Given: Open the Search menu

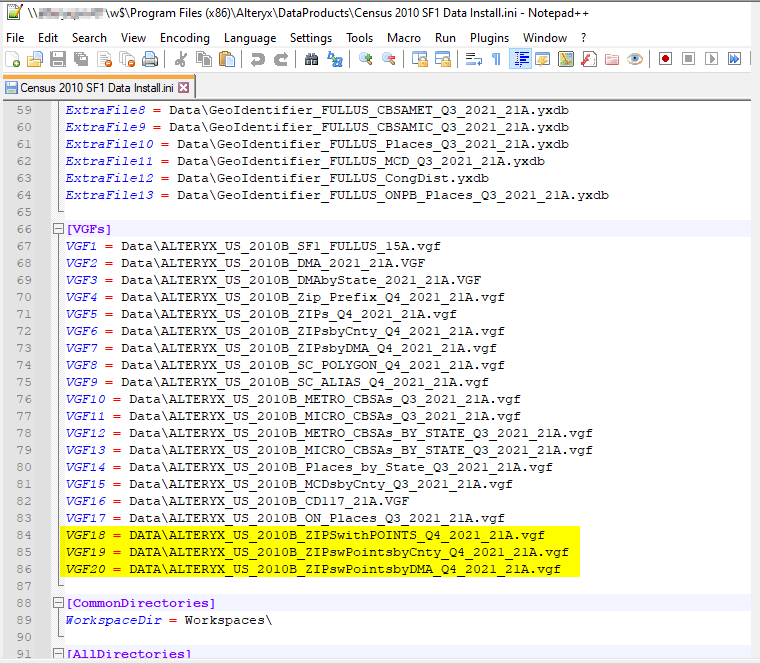Looking at the screenshot, I should pyautogui.click(x=89, y=38).
